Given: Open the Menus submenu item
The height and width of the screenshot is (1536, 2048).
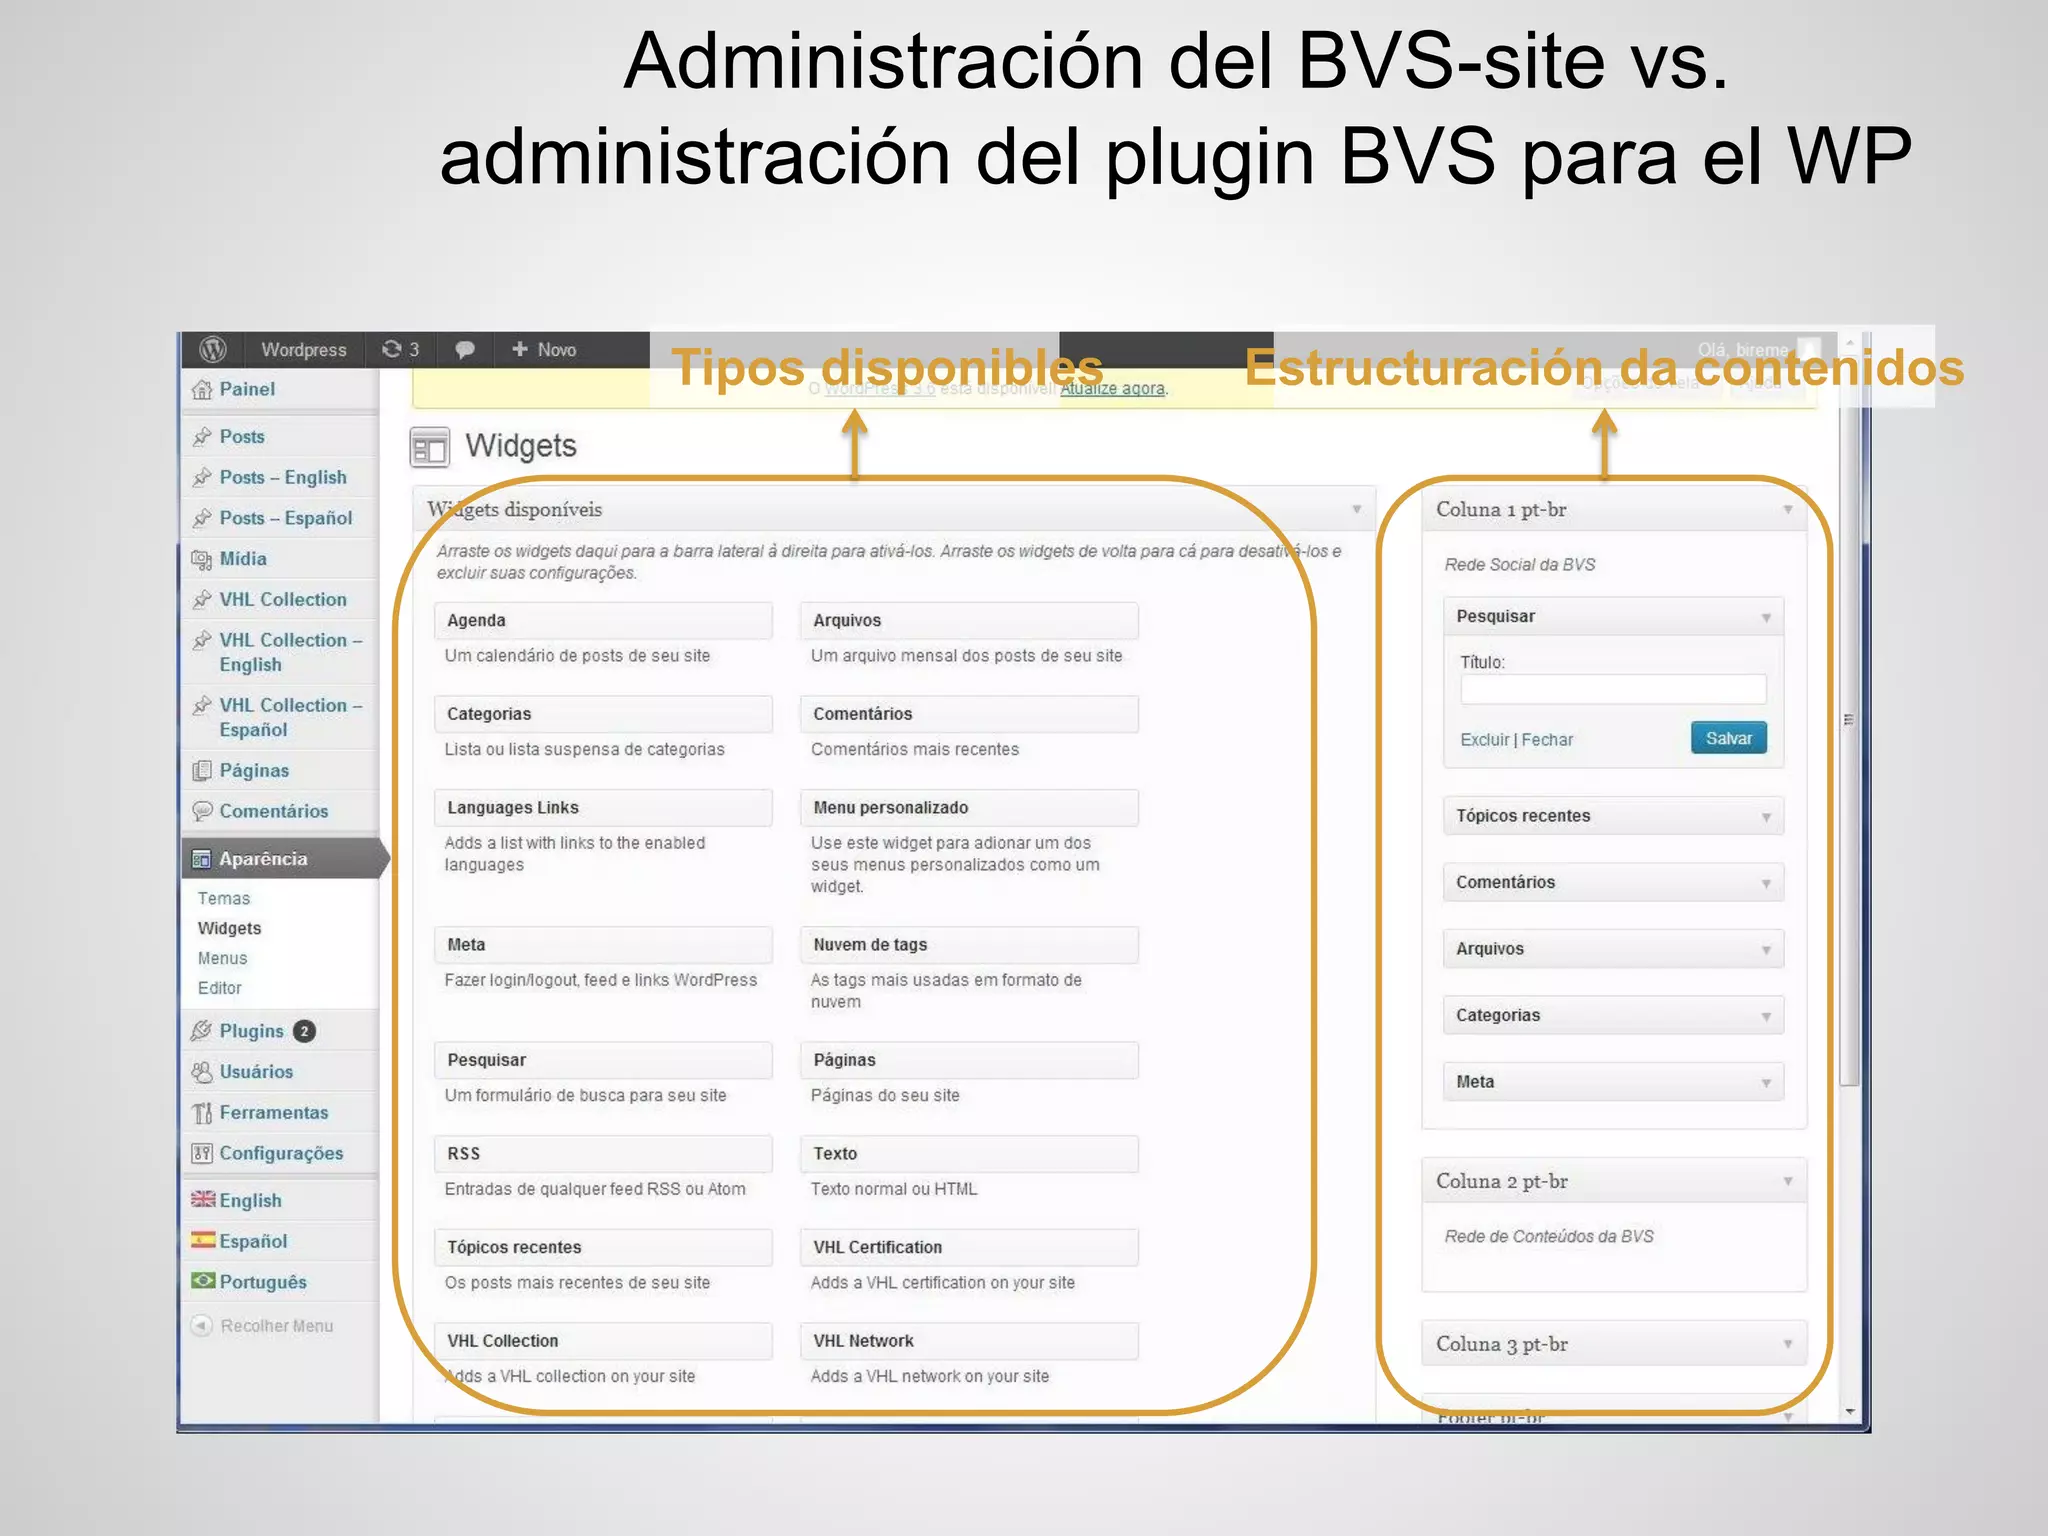Looking at the screenshot, I should (x=222, y=959).
